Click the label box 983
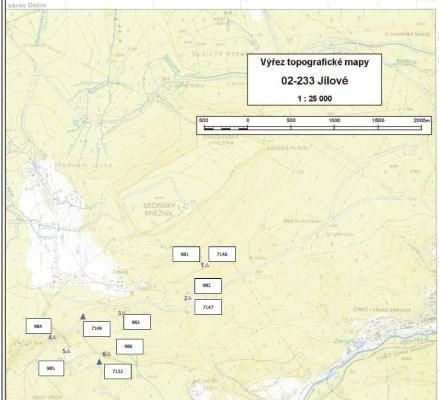The height and width of the screenshot is (400, 439). (x=137, y=322)
